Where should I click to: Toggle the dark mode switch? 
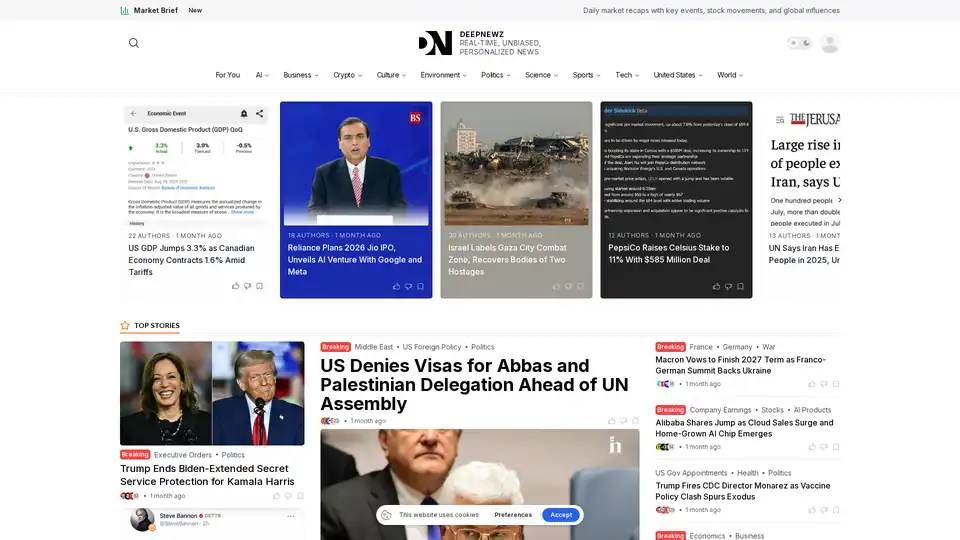click(x=798, y=43)
